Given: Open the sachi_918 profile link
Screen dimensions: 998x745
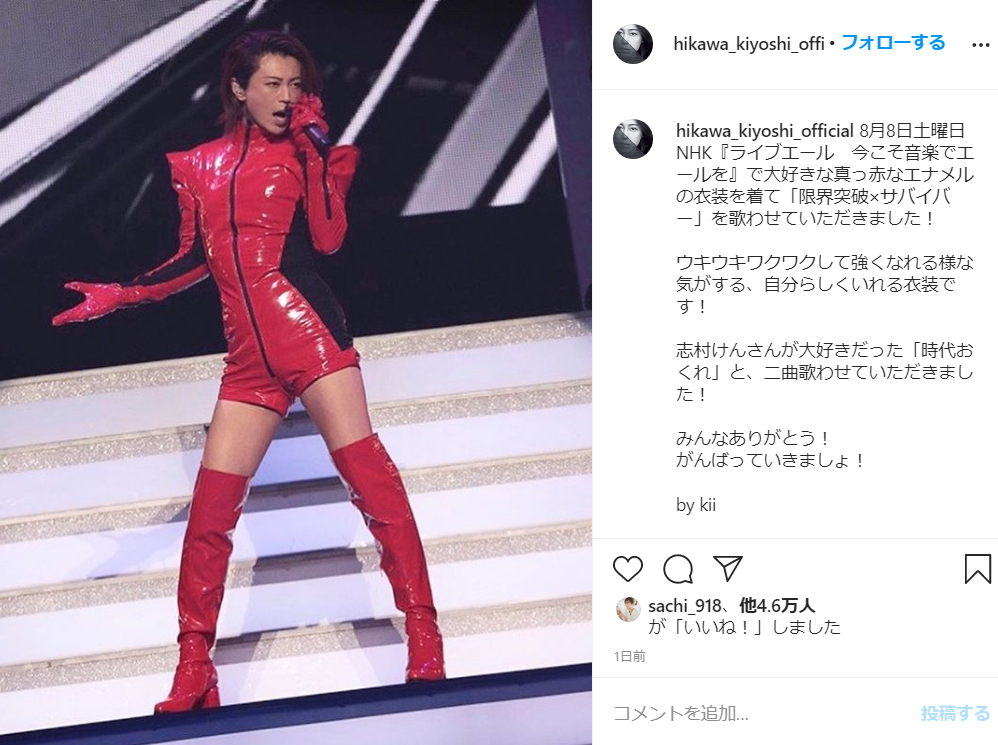Looking at the screenshot, I should click(x=685, y=606).
